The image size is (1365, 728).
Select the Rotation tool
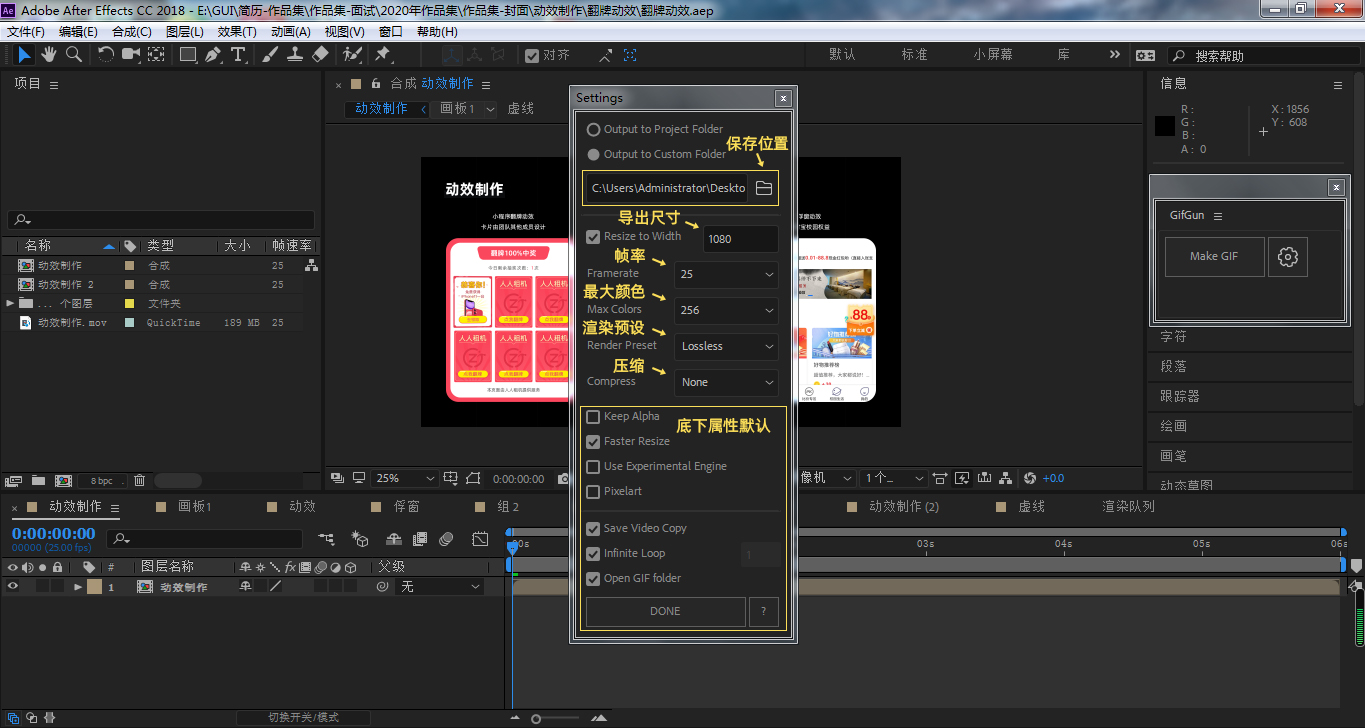point(106,54)
